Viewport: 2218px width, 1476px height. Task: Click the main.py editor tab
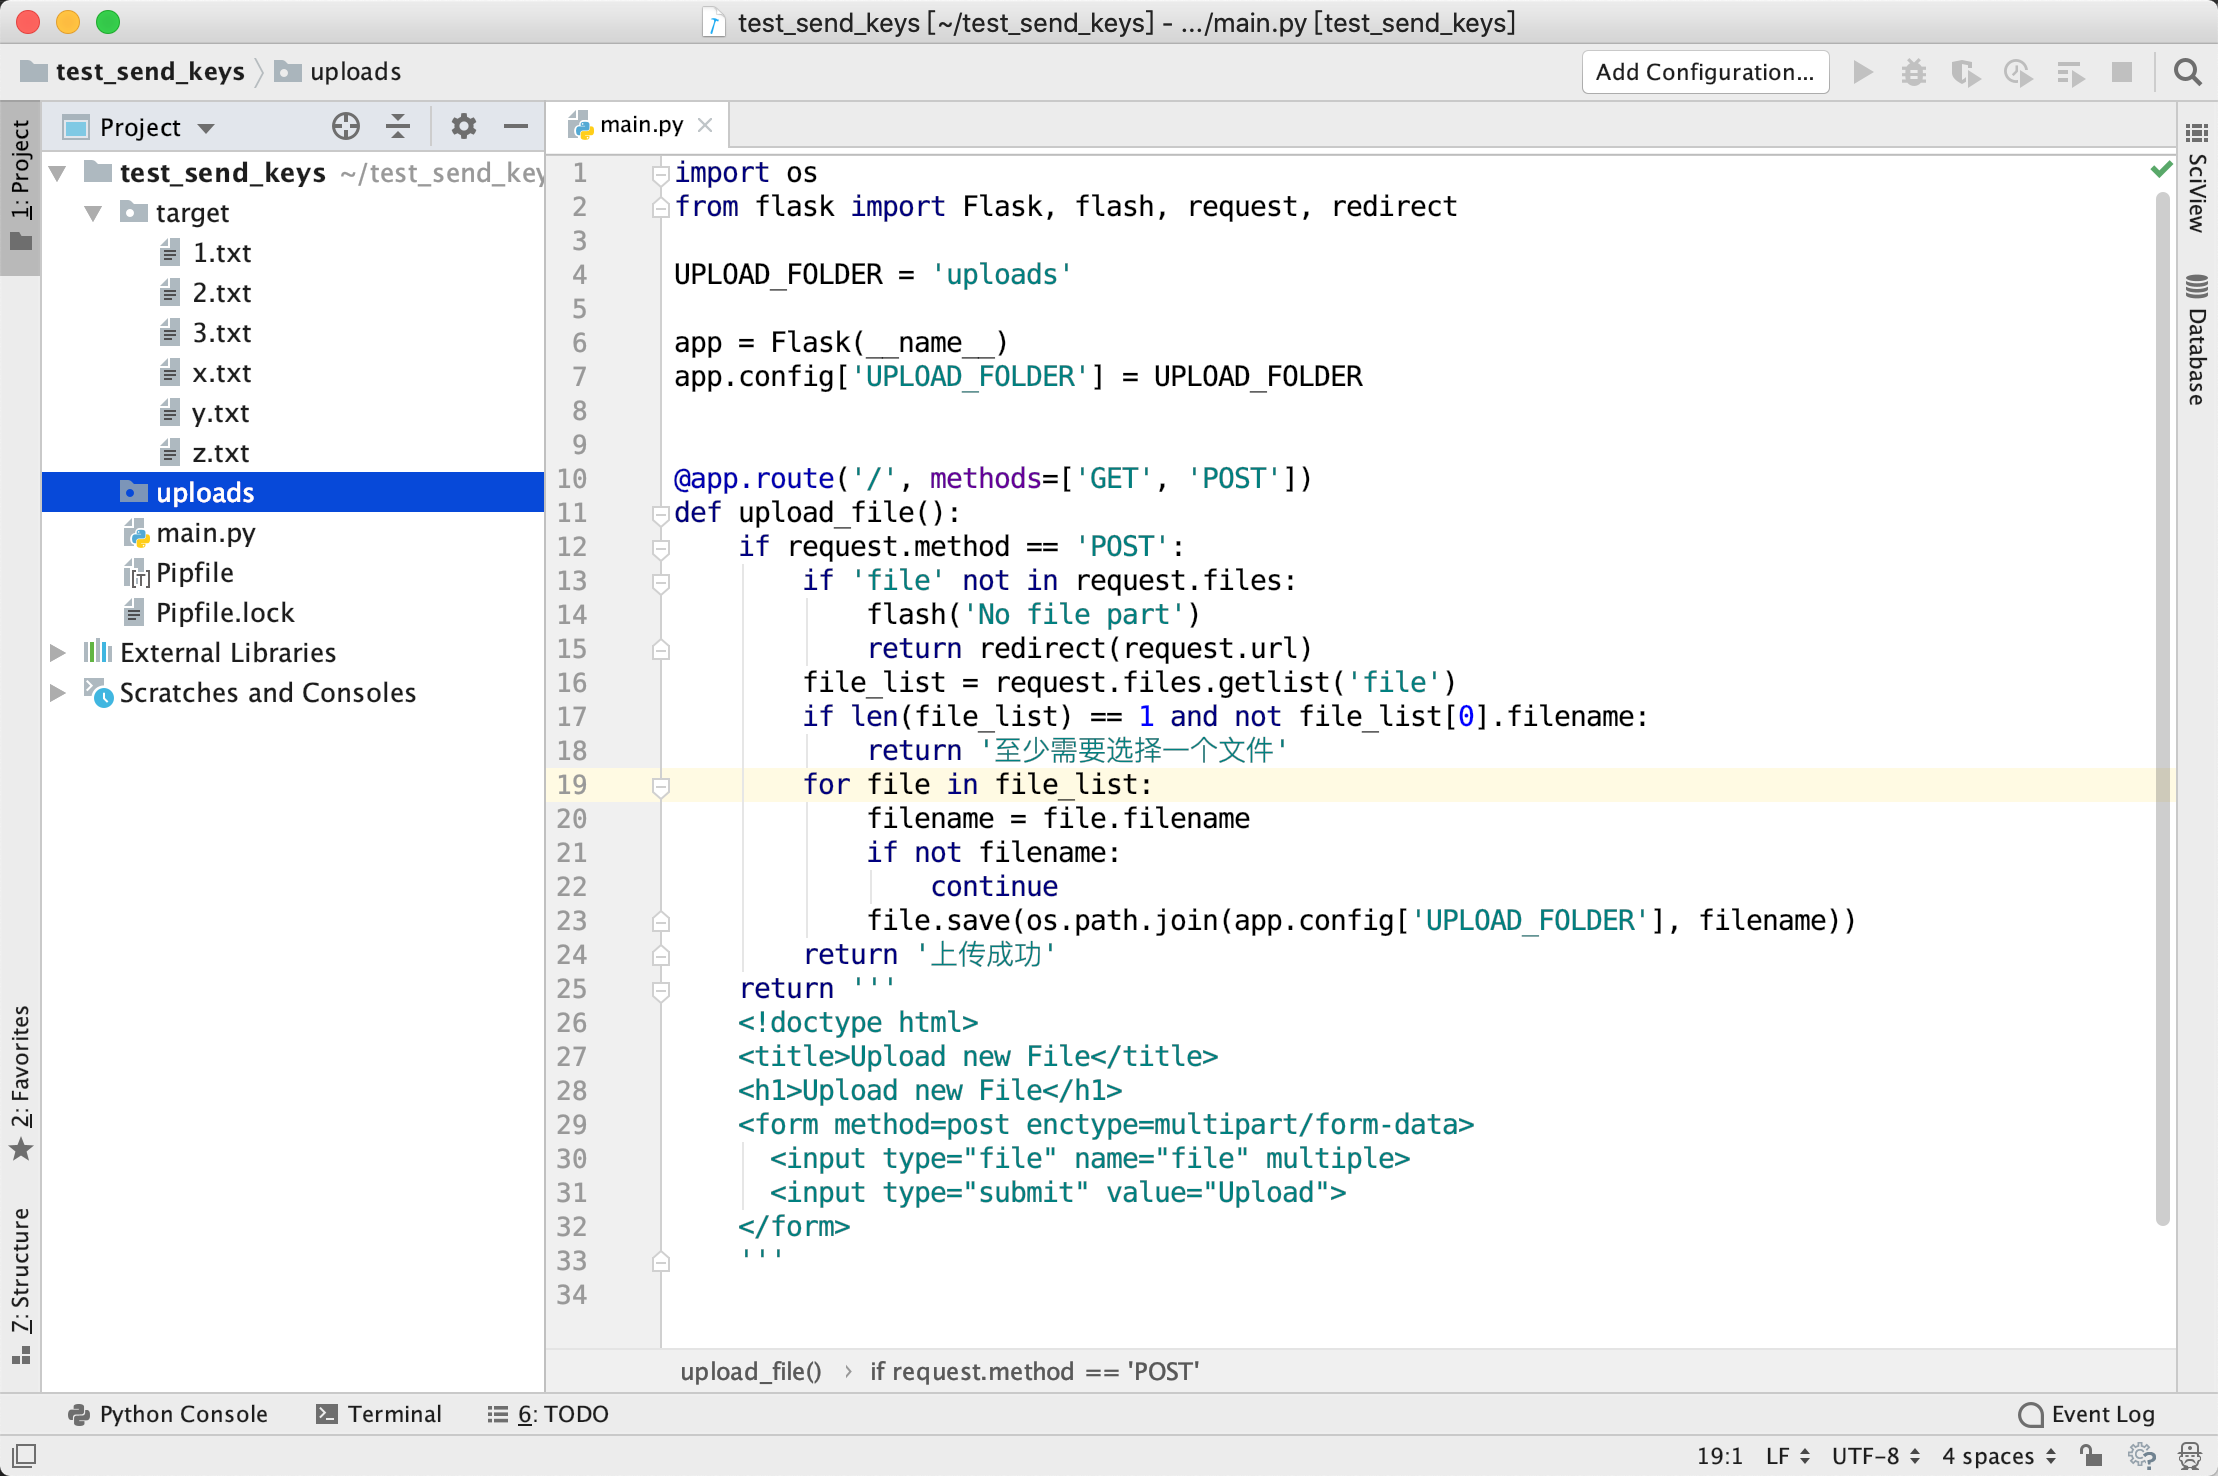tap(640, 125)
